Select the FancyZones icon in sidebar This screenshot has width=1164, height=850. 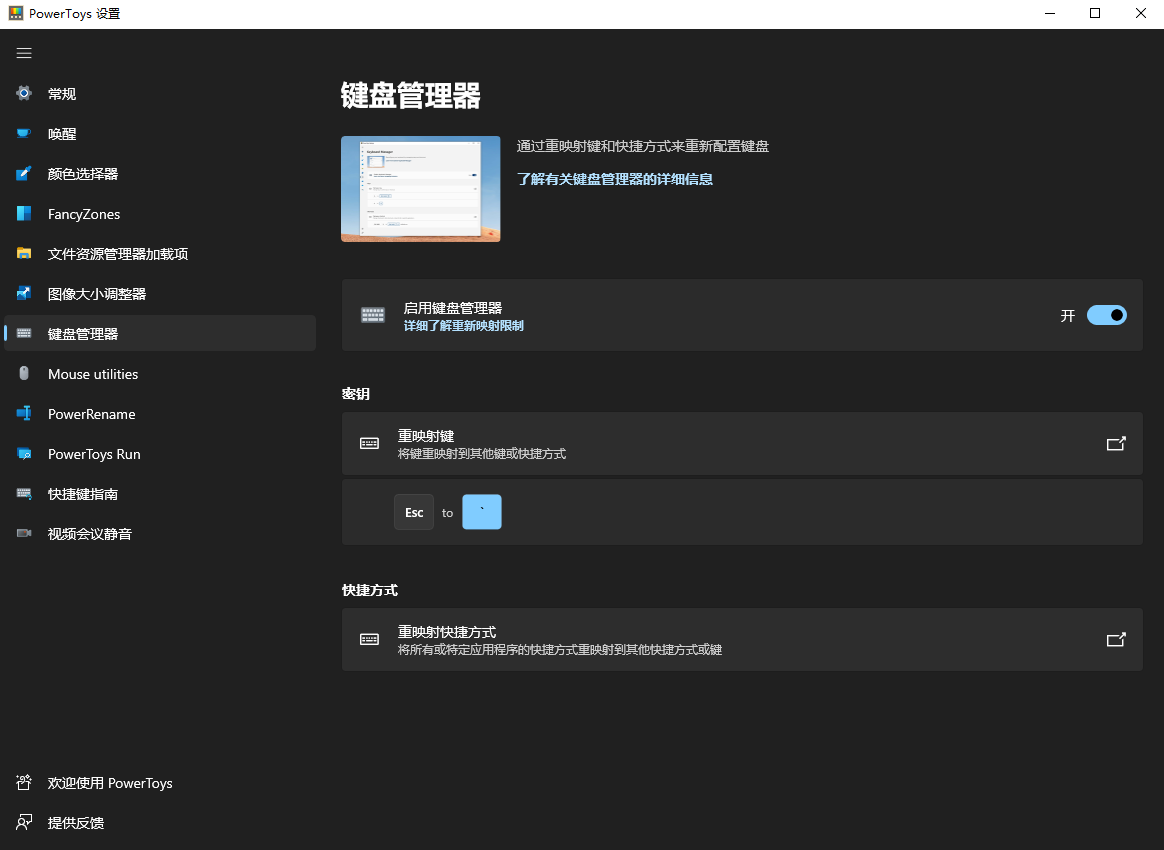24,214
